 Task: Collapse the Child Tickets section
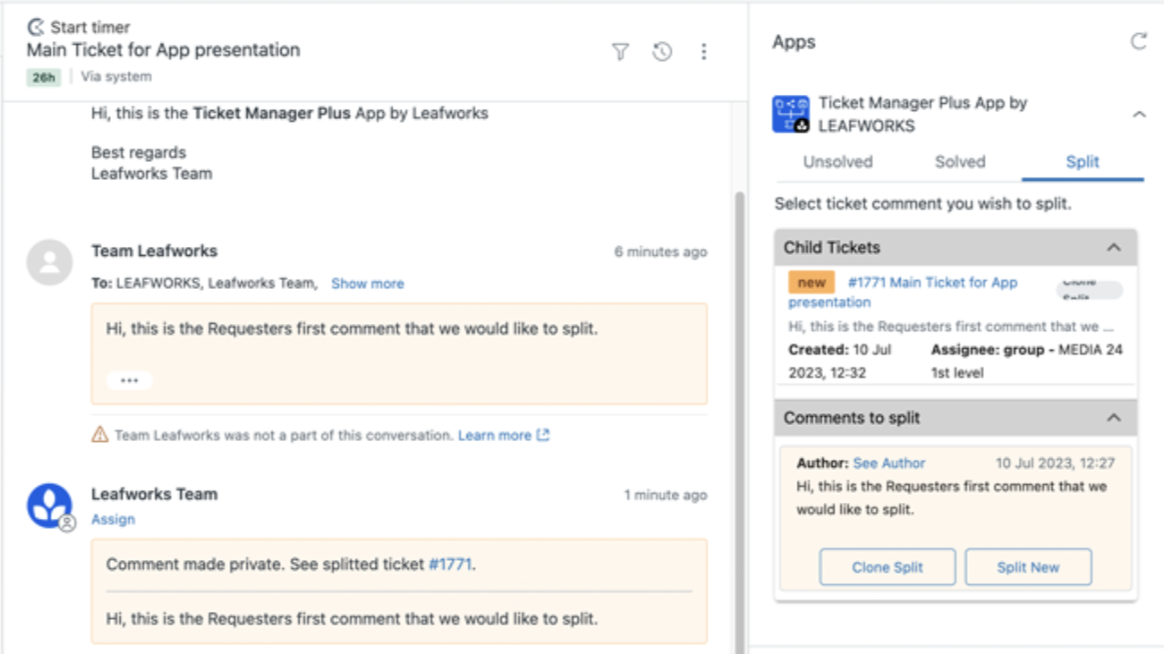point(1114,247)
